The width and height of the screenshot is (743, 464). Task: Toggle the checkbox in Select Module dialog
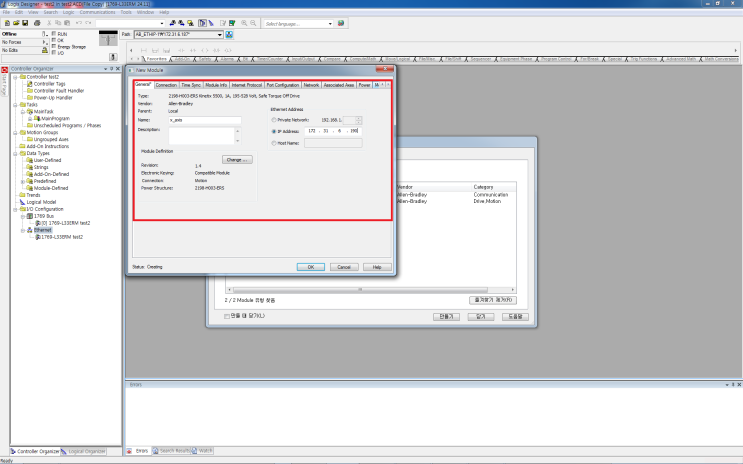click(x=227, y=316)
